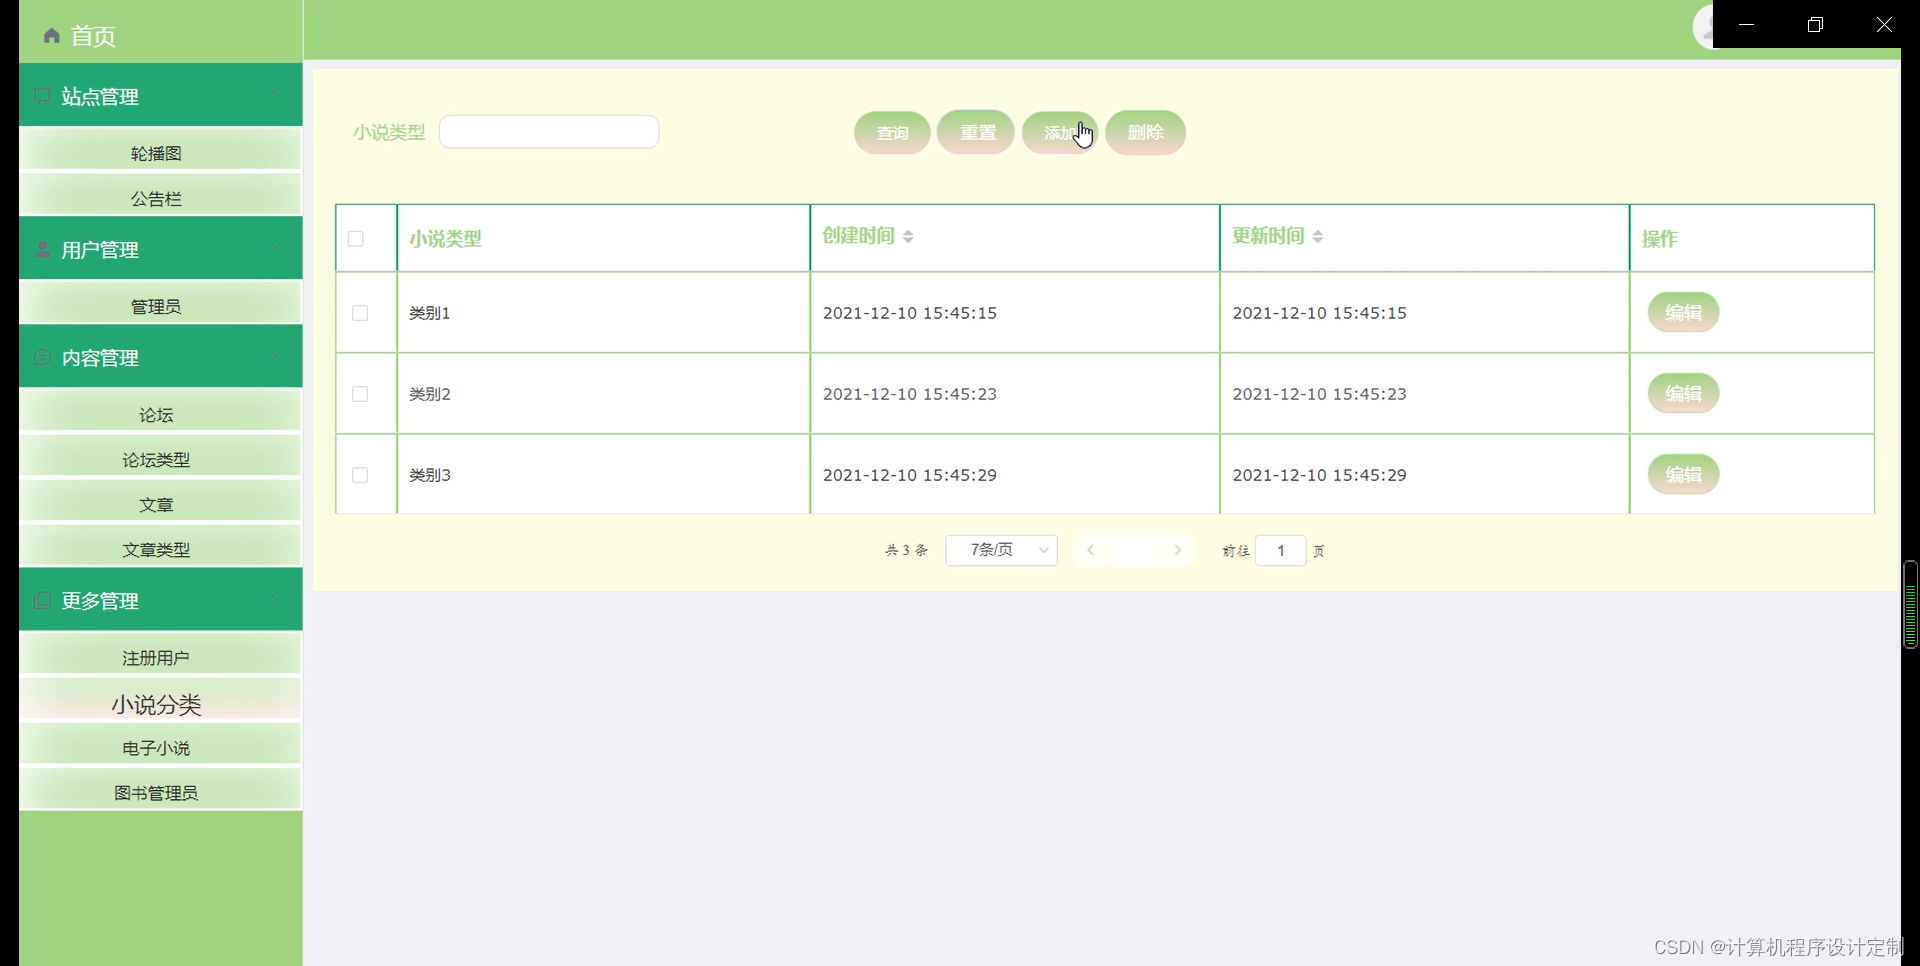Screen dimensions: 1920x966
Task: Click 共 3 条 total count text
Action: coord(906,550)
